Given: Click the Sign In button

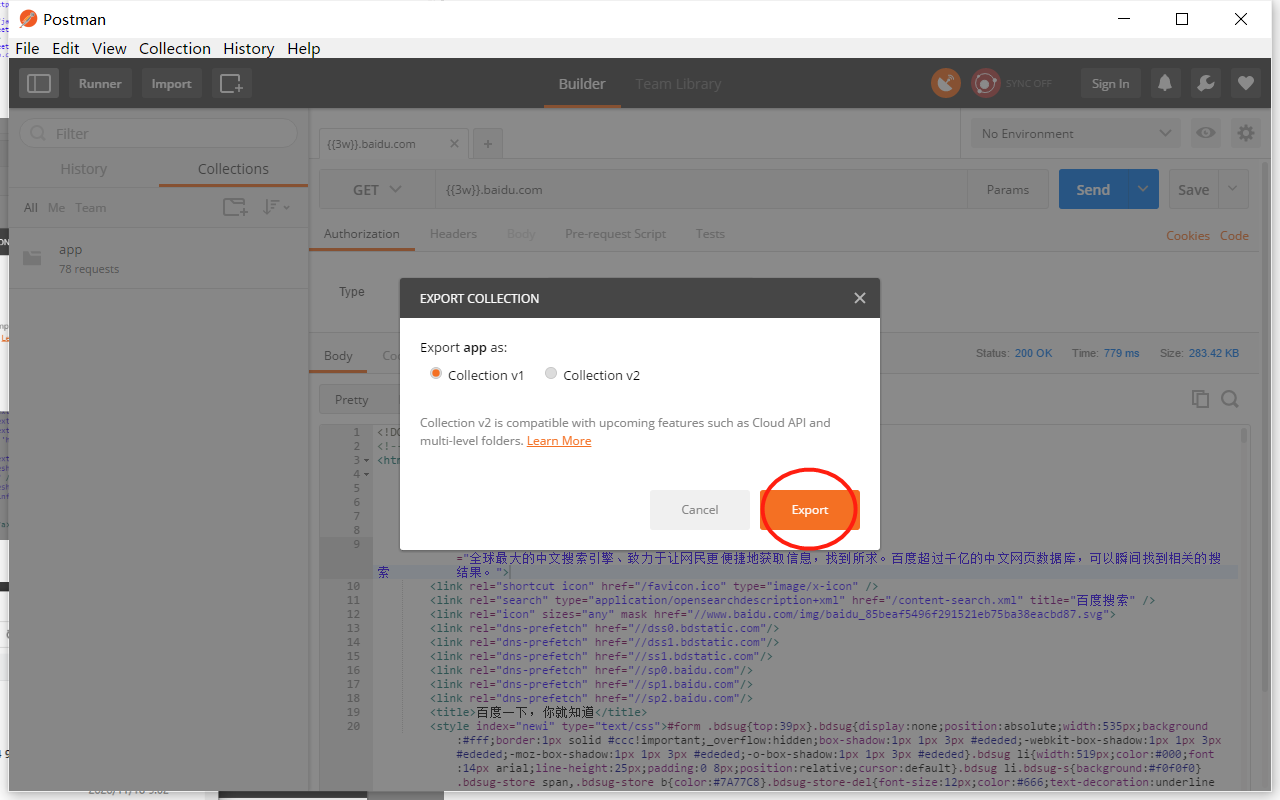Looking at the screenshot, I should [x=1111, y=84].
